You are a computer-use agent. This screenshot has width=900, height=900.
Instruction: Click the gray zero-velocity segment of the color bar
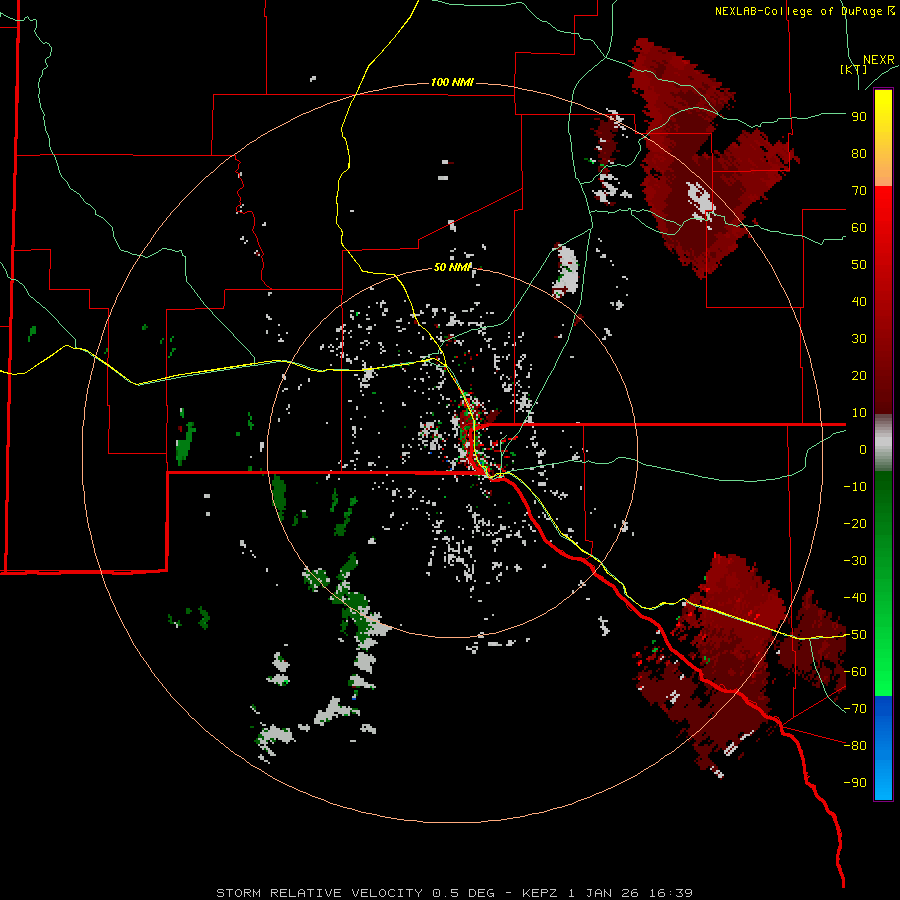[x=883, y=443]
